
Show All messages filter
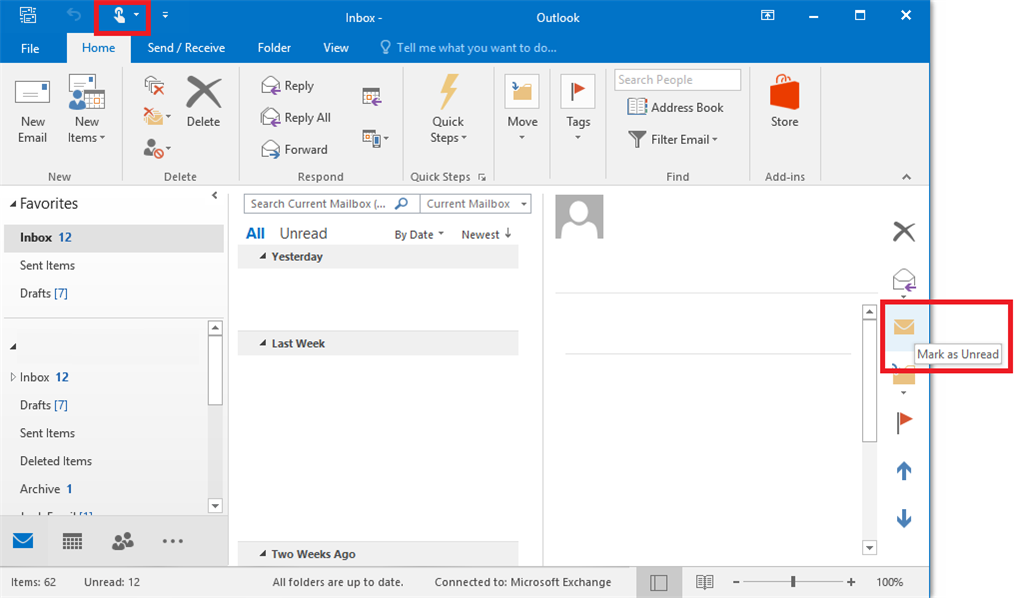[255, 234]
